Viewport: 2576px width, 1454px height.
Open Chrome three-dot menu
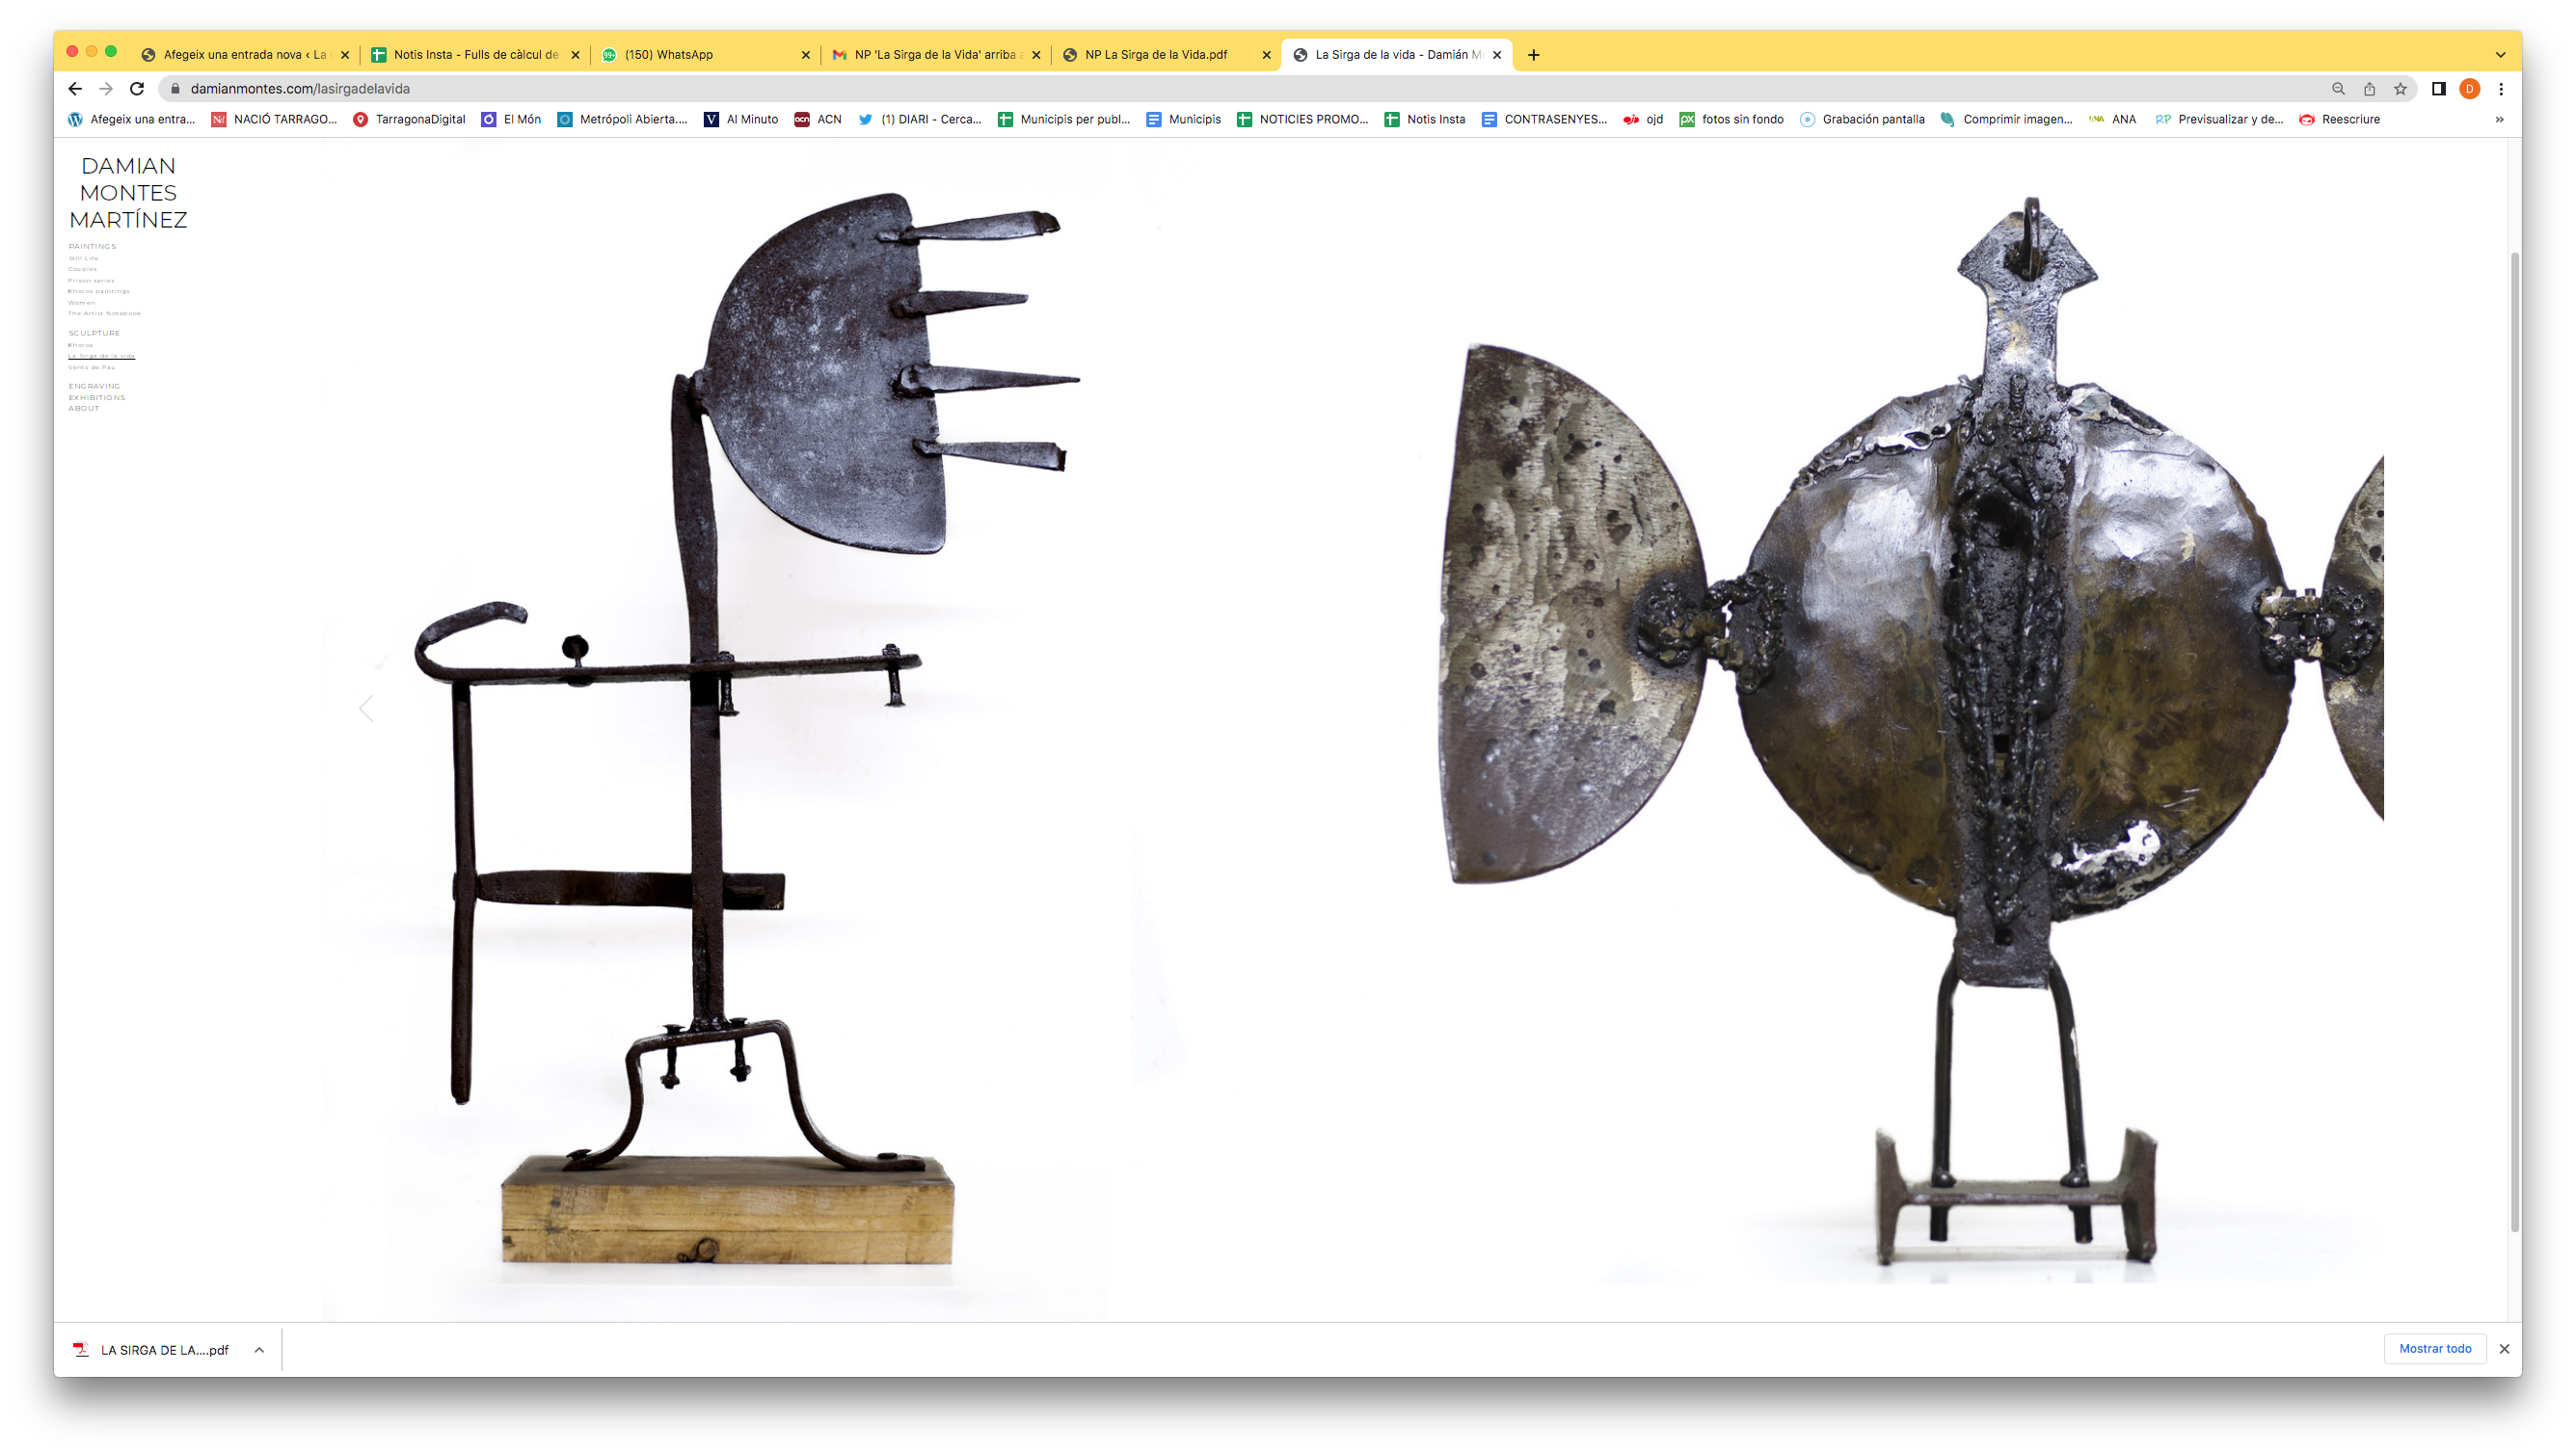[2501, 89]
